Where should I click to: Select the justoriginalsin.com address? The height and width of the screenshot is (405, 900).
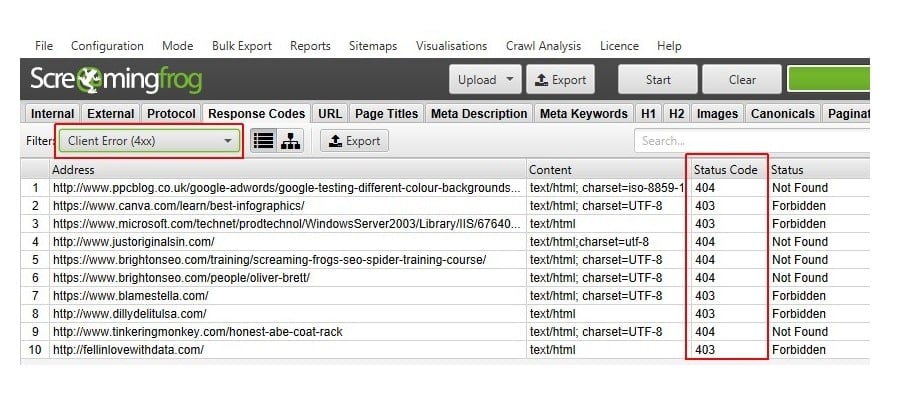point(134,242)
